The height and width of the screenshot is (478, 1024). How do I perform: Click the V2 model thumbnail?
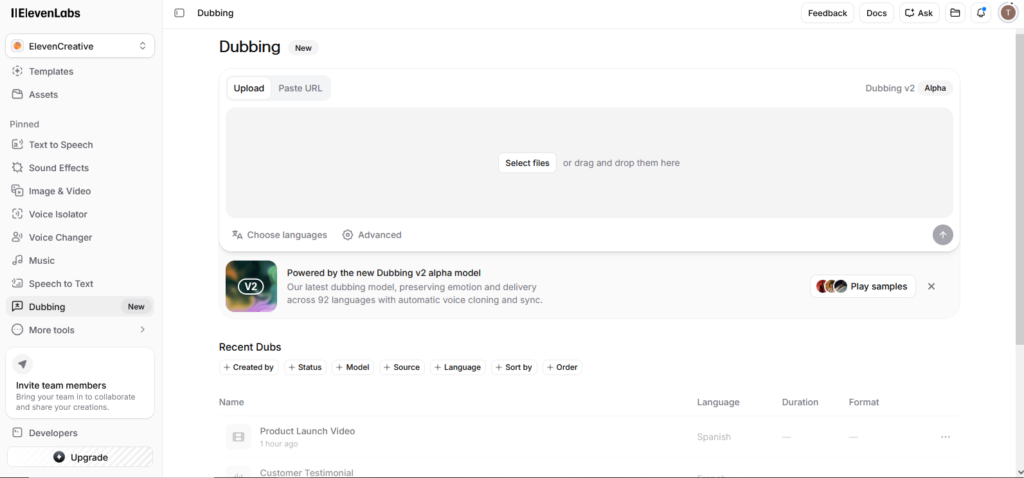[x=251, y=286]
